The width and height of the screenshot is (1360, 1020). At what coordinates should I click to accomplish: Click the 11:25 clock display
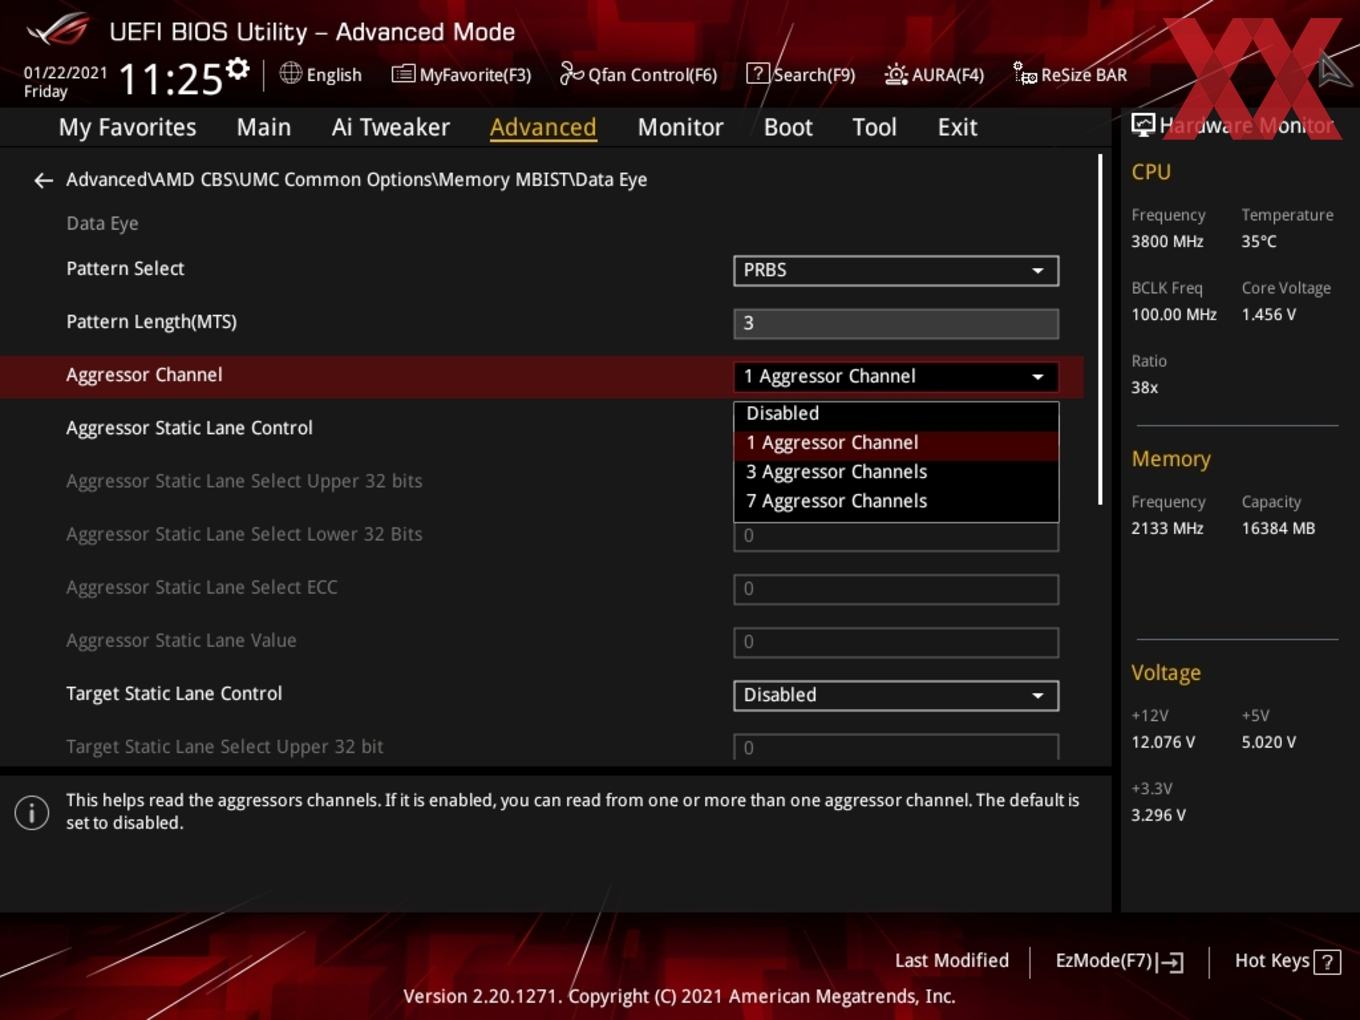coord(170,79)
